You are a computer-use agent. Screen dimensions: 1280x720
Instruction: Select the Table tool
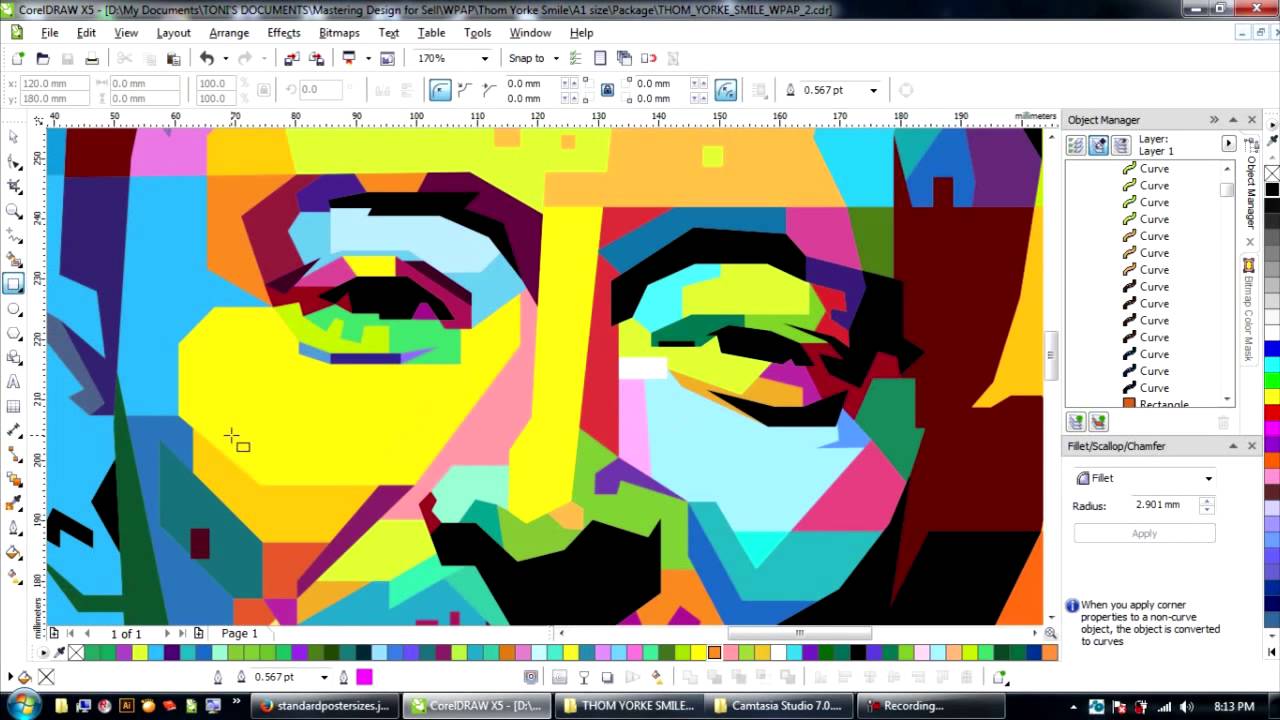coord(14,406)
